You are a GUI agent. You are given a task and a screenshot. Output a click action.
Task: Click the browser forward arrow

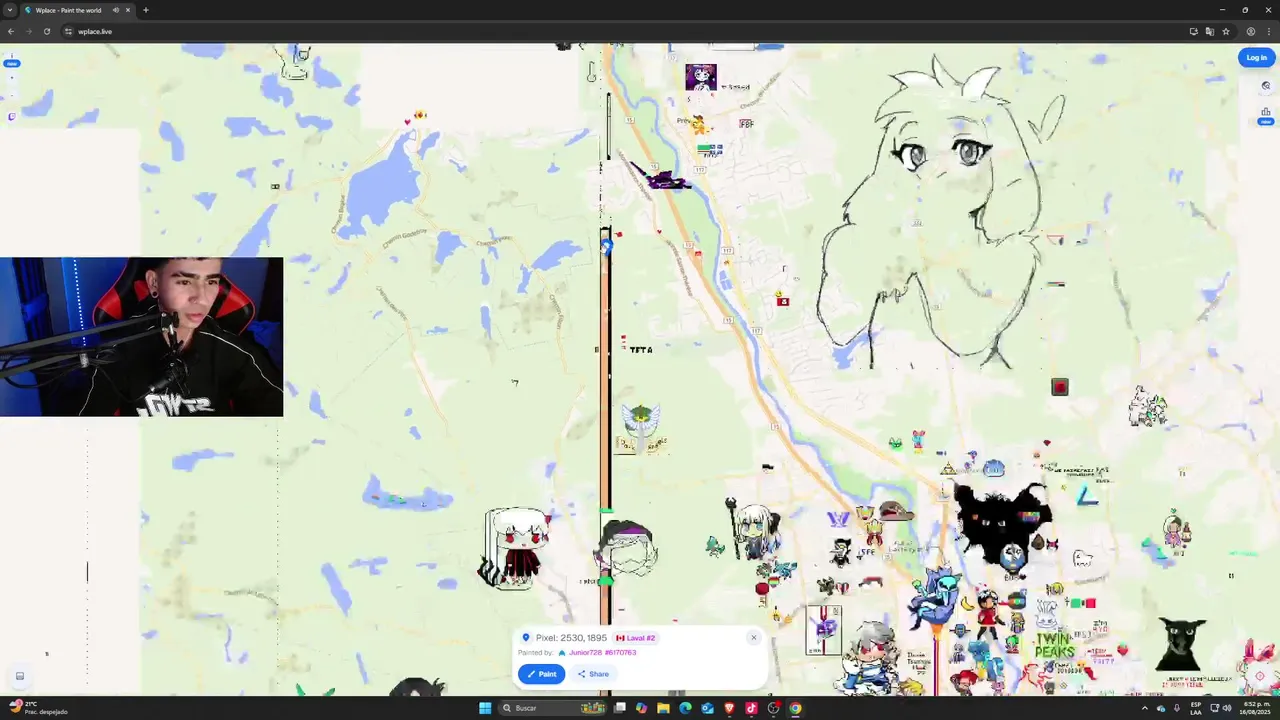29,31
